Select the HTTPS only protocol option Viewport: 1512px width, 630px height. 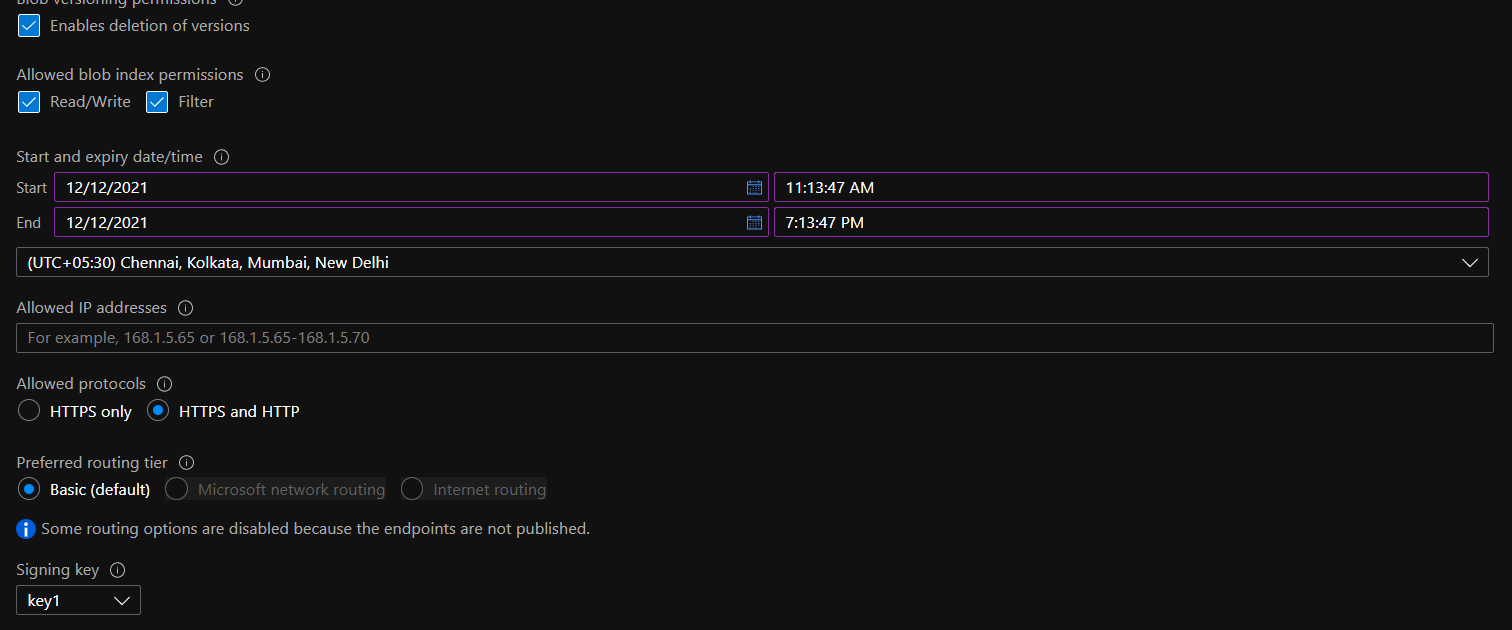[29, 411]
